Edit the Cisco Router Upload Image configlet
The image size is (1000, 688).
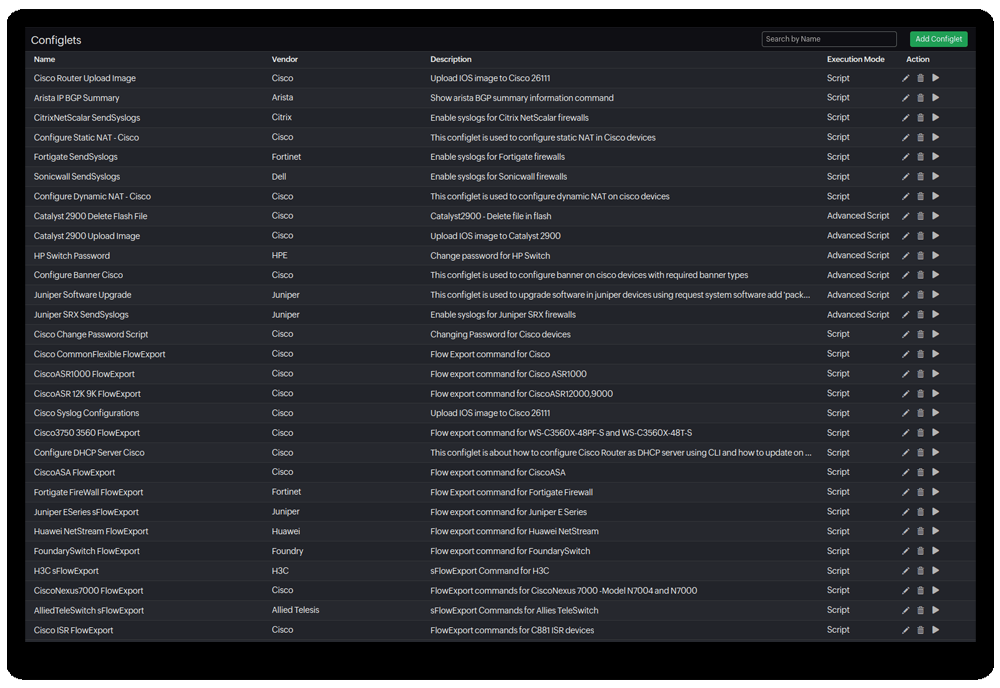(x=906, y=78)
